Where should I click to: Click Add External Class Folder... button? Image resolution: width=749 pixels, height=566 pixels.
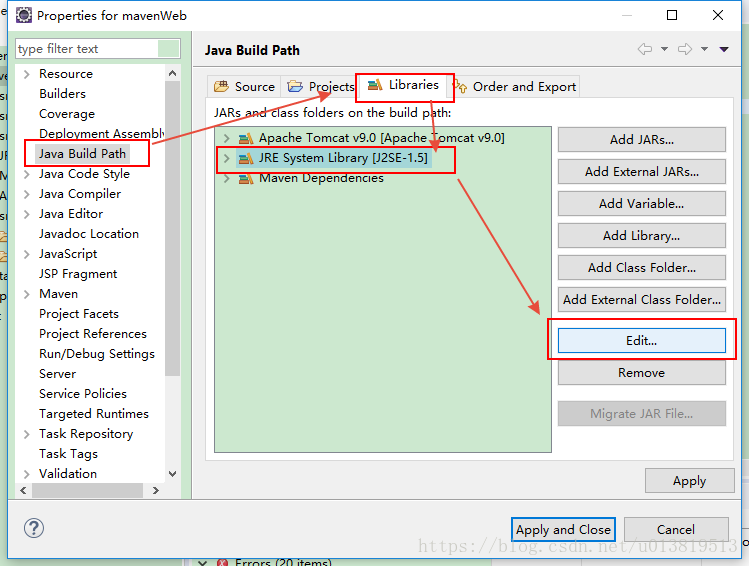click(642, 299)
